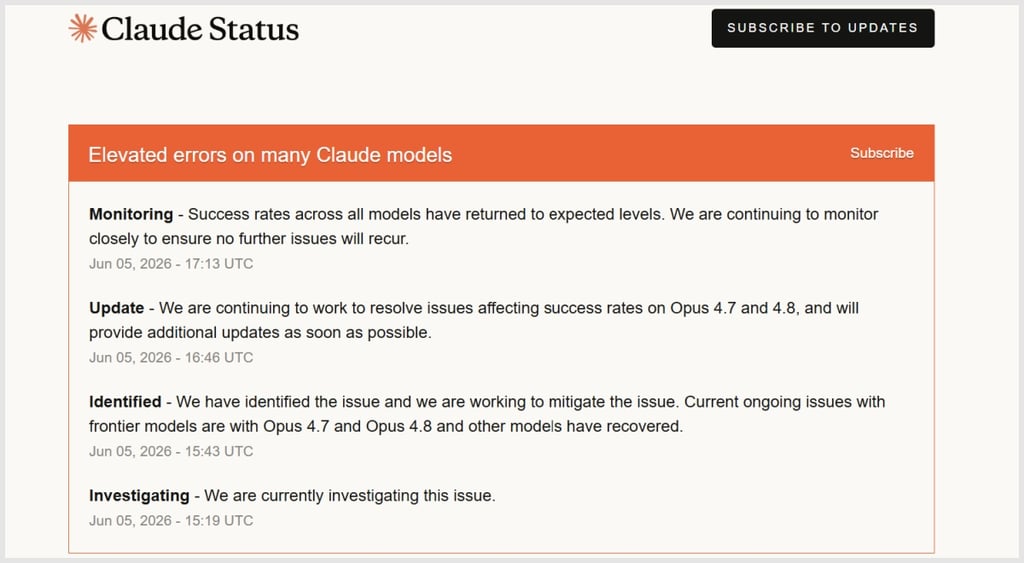Select the Monitoring status label
This screenshot has width=1024, height=563.
[x=131, y=214]
